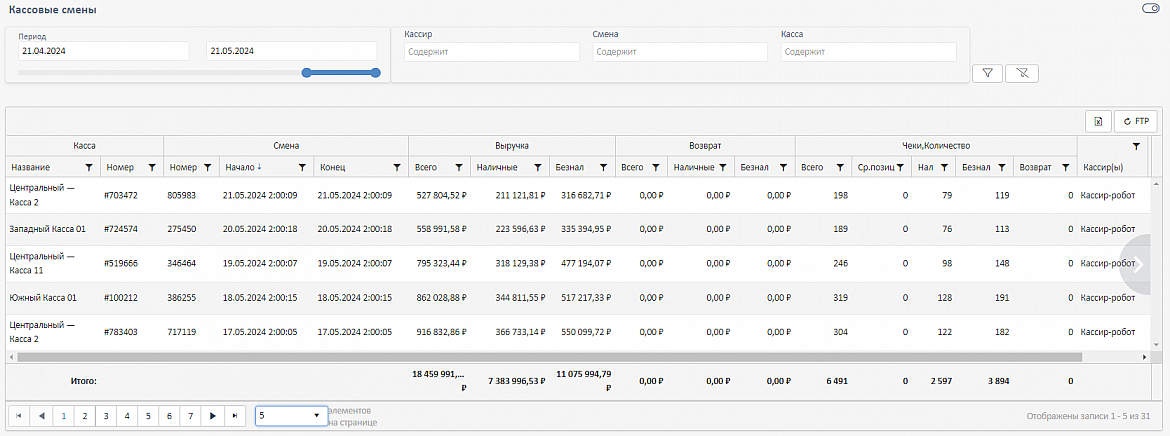Go to first page of results
1170x436 pixels.
point(19,416)
